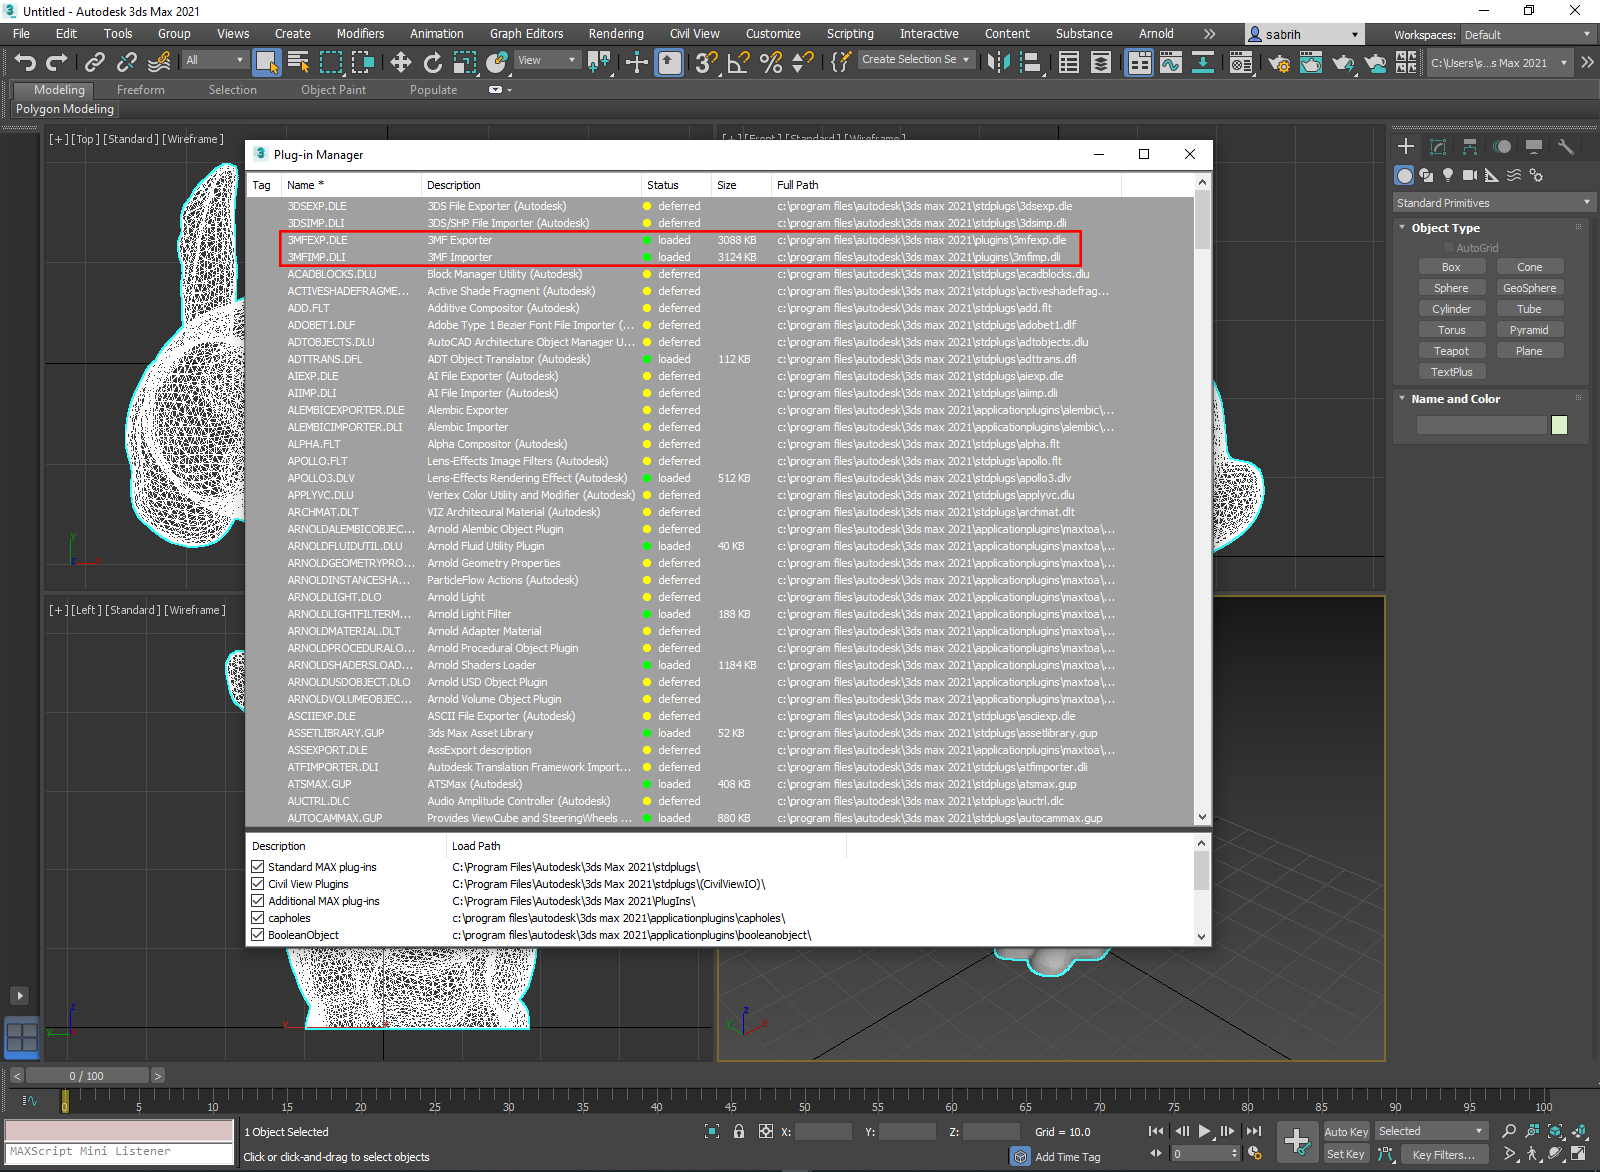Click the Align tool icon
This screenshot has width=1600, height=1172.
coord(1030,63)
